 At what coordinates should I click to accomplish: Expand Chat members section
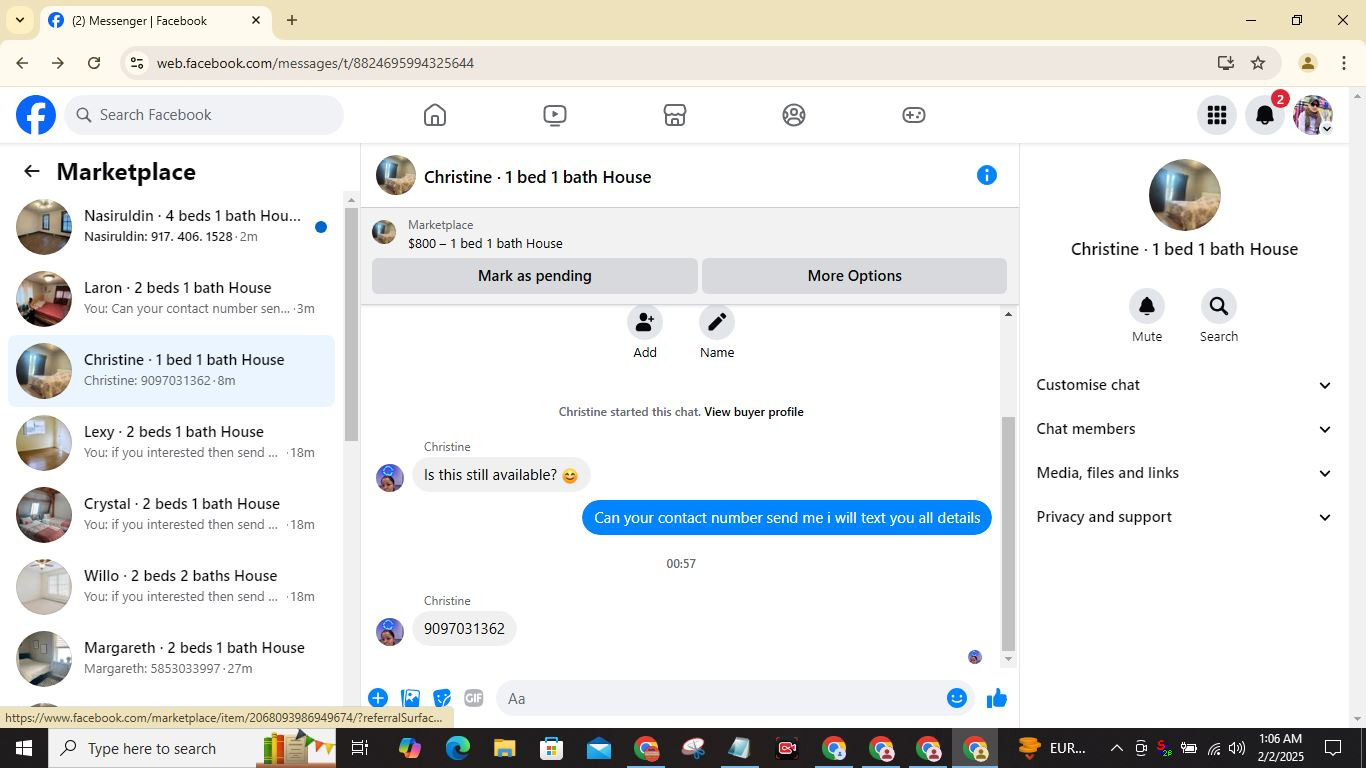tap(1185, 429)
